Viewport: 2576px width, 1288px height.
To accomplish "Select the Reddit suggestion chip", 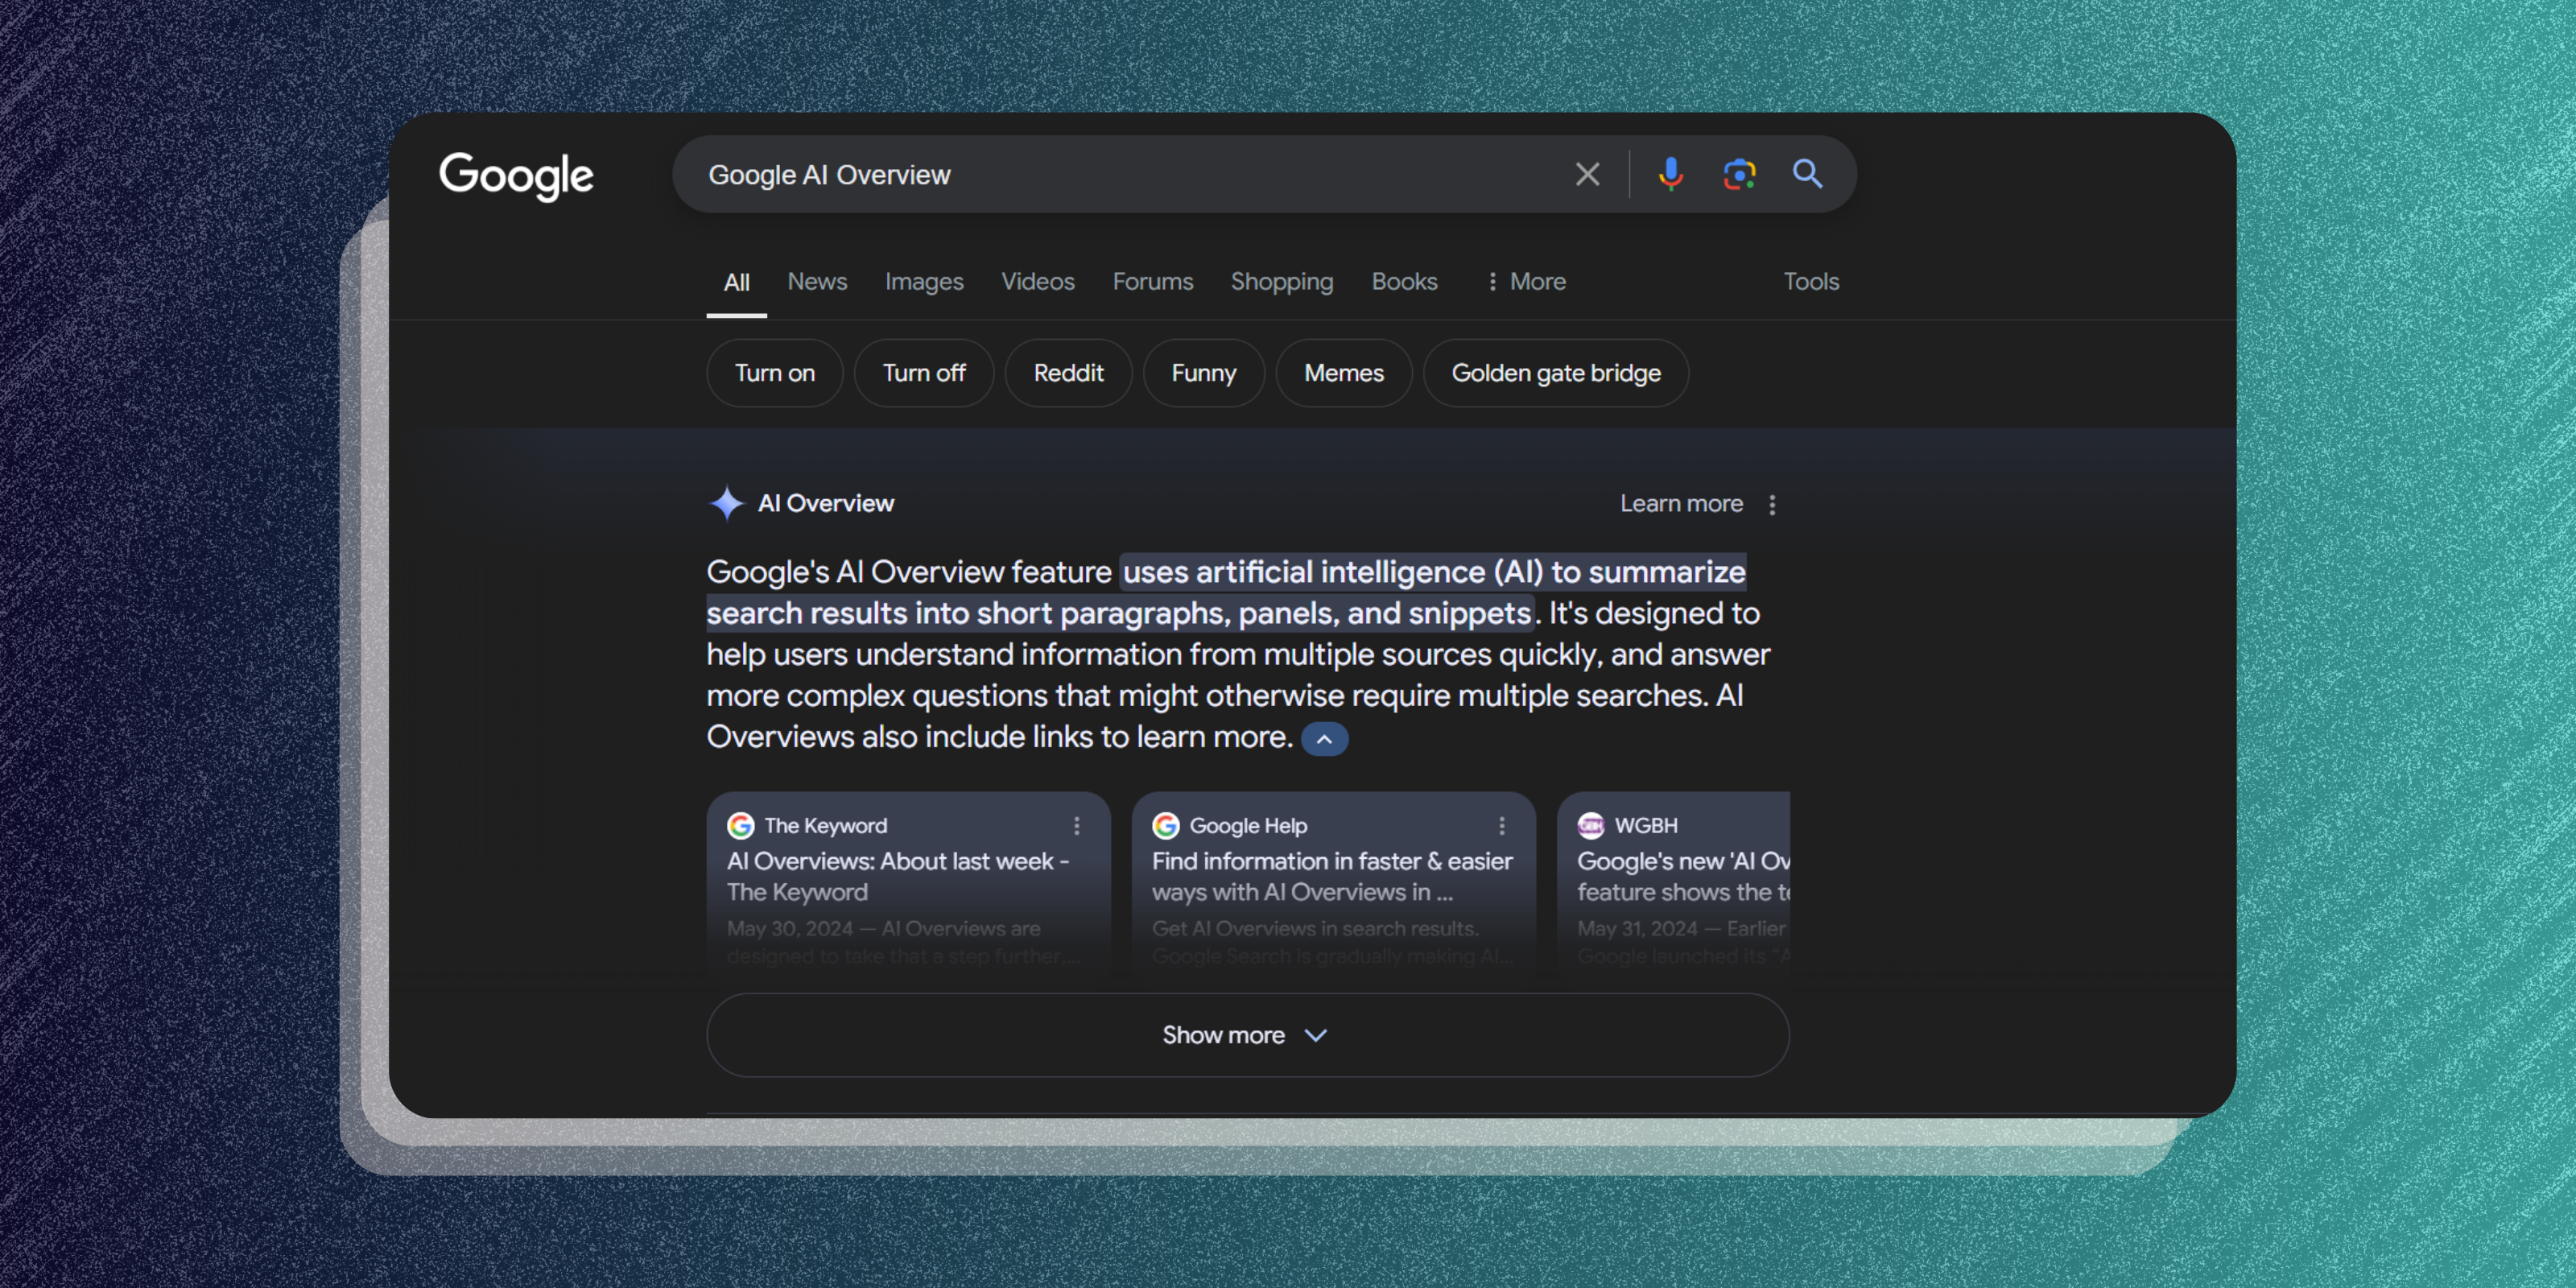I will 1068,373.
